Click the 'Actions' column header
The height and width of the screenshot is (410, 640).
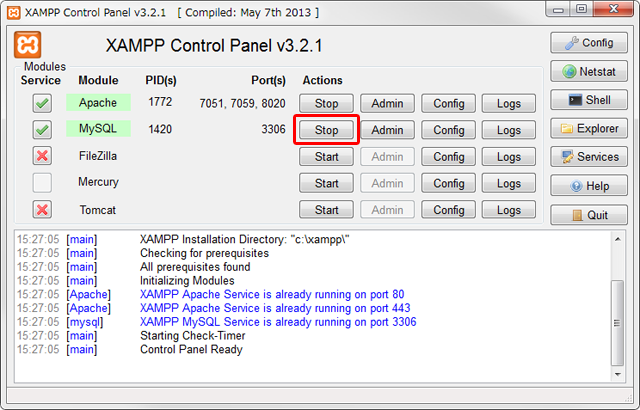click(x=322, y=80)
